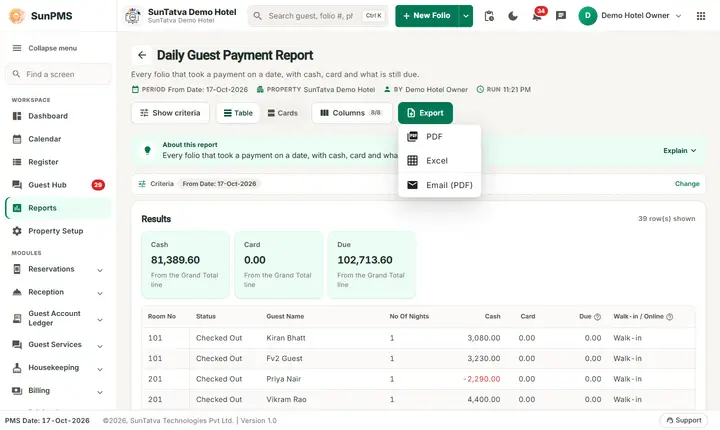This screenshot has width=720, height=430.
Task: Click the Card 0.00 summary card
Action: pyautogui.click(x=279, y=265)
